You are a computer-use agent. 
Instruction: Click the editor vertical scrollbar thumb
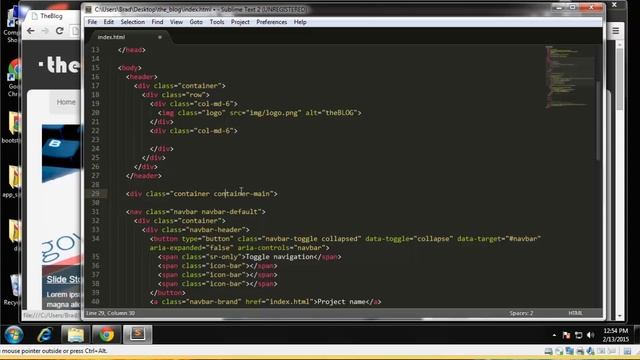point(598,120)
